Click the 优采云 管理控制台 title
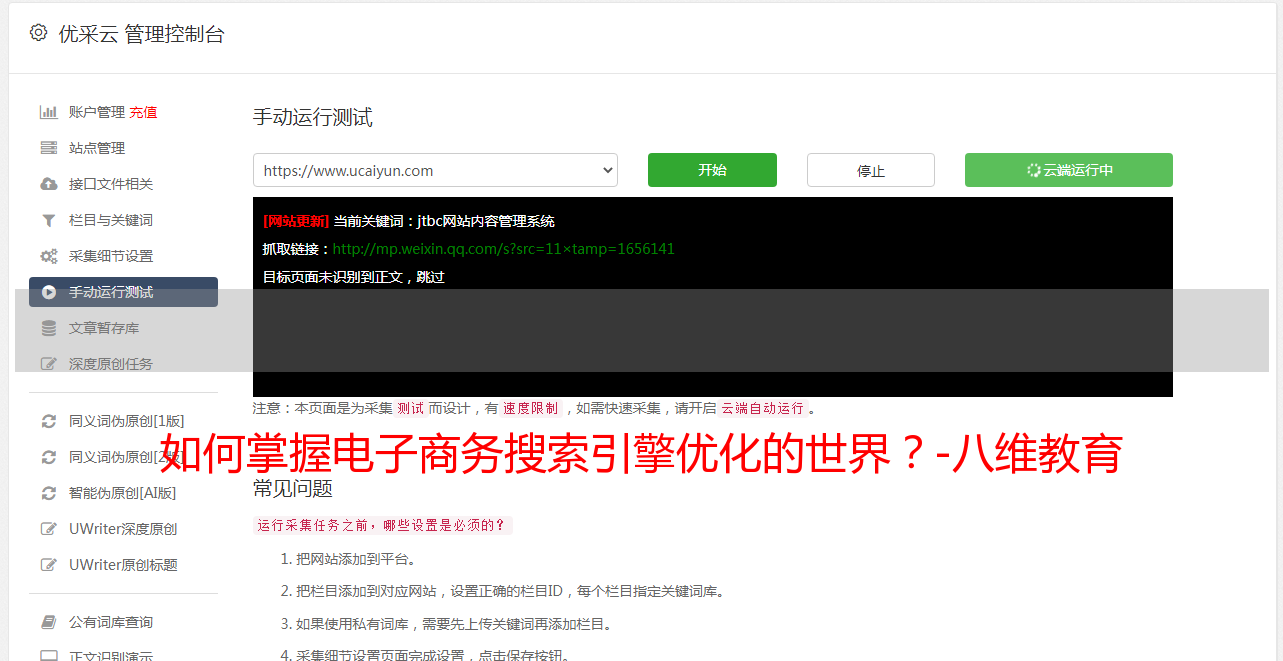1283x661 pixels. tap(141, 34)
